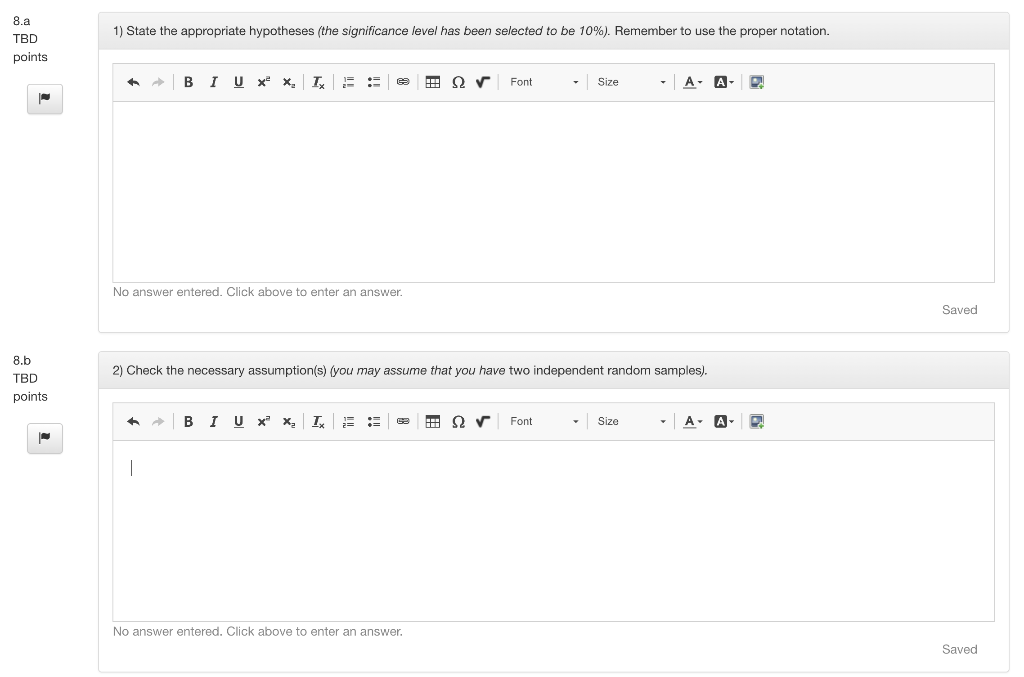Insert an image in the second answer editor
Viewport: 1024px width, 677px height.
[756, 421]
